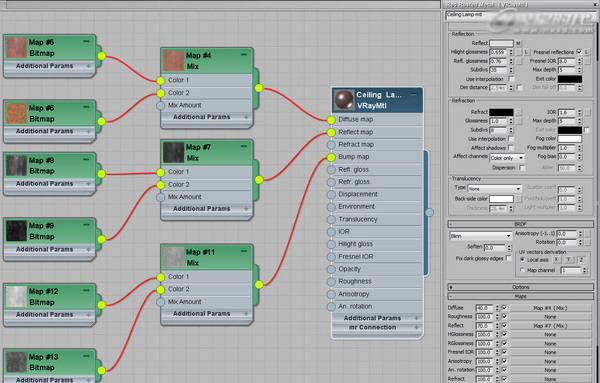Click the black Refract color swatch

tap(501, 112)
